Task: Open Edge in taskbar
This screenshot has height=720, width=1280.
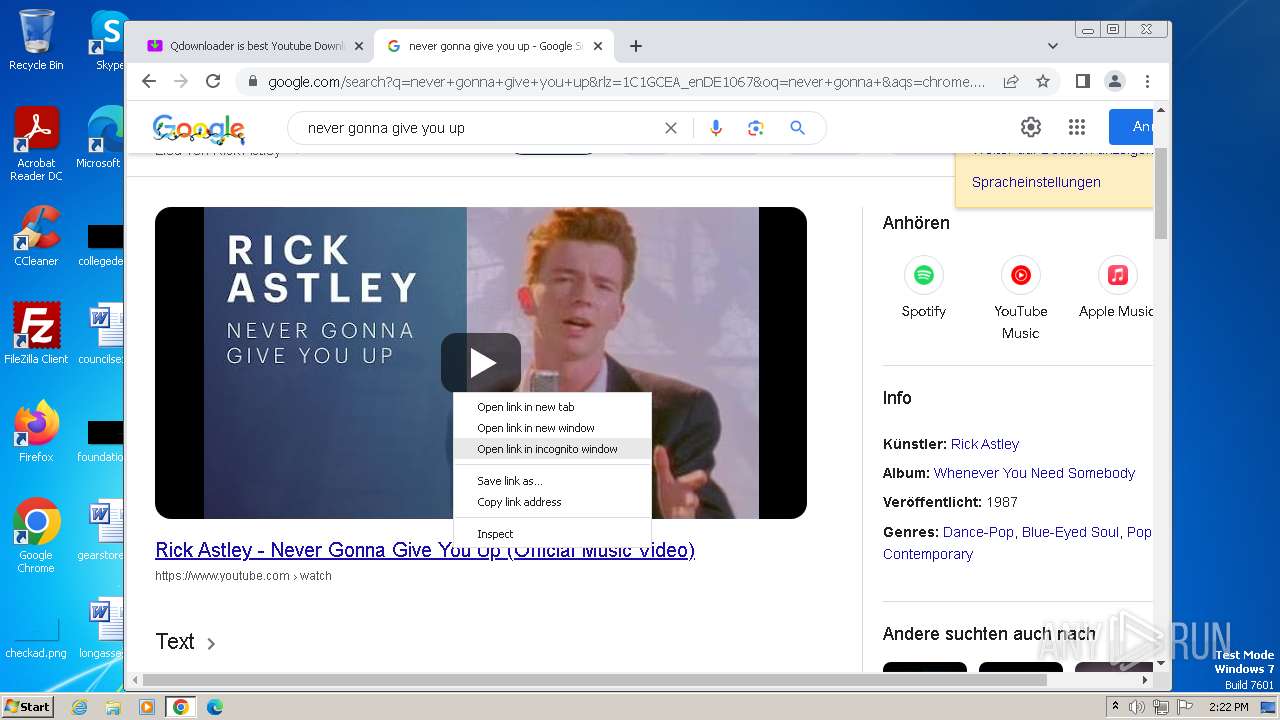Action: (214, 707)
